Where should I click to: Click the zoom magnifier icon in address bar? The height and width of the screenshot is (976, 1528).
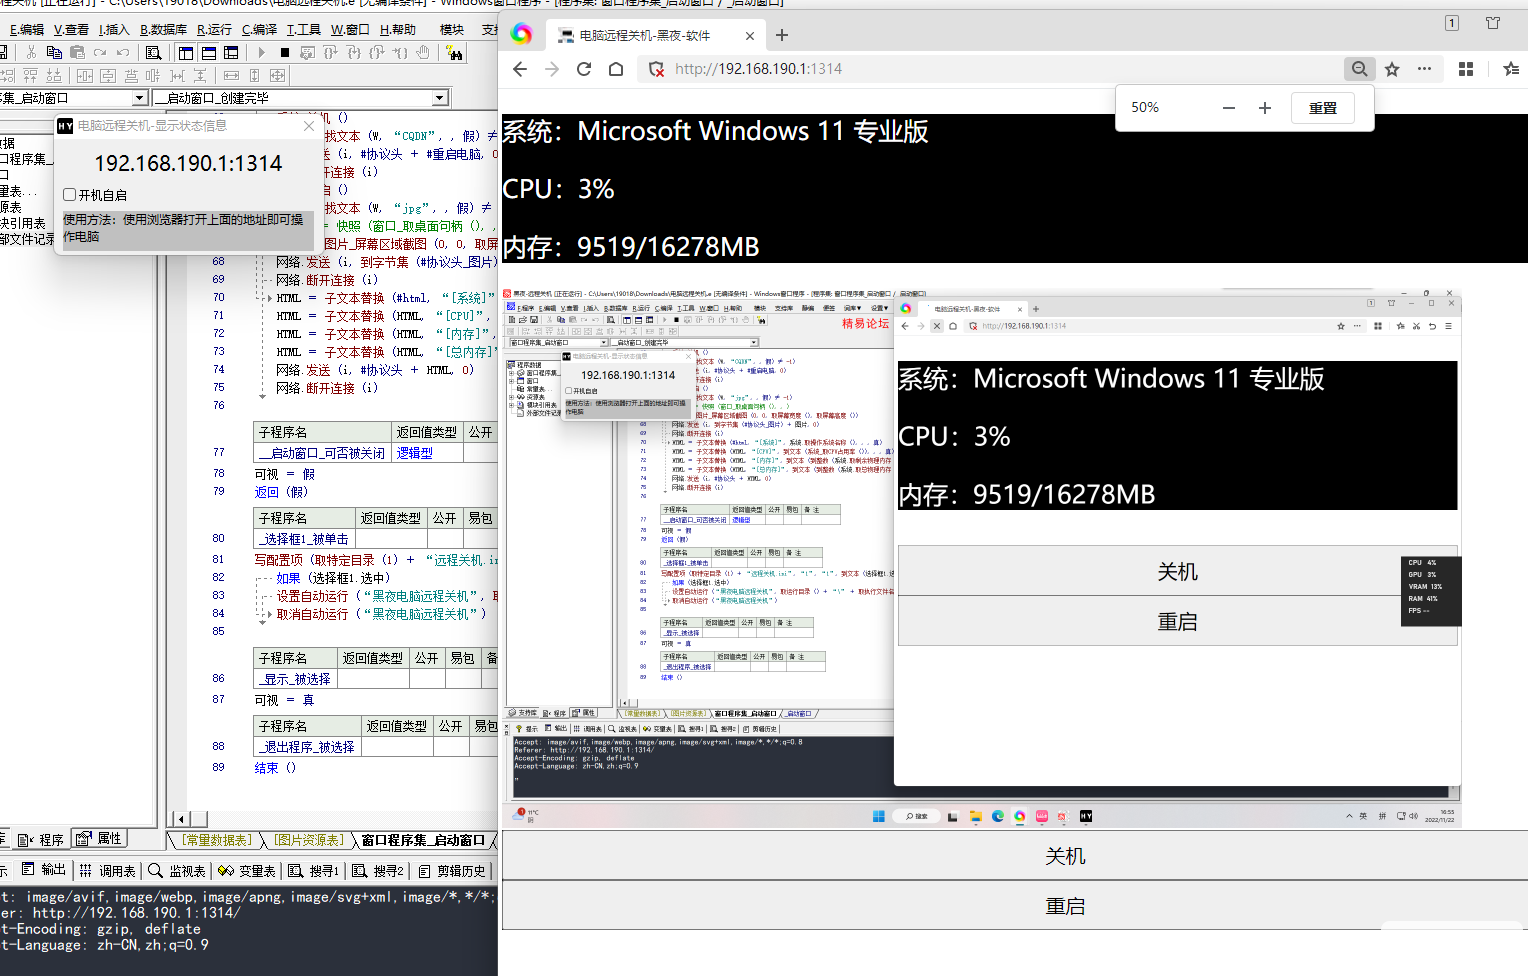(1359, 69)
